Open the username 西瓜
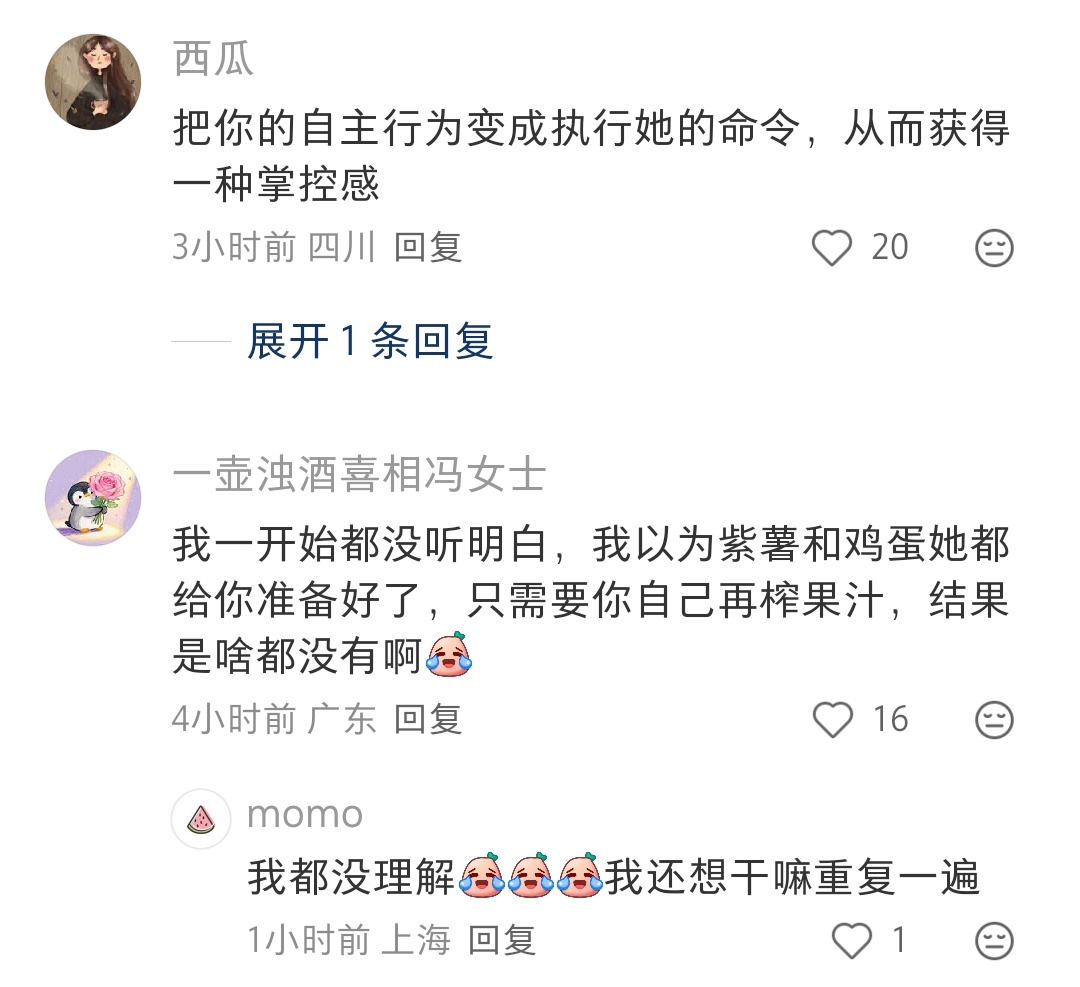The height and width of the screenshot is (987, 1080). click(213, 59)
